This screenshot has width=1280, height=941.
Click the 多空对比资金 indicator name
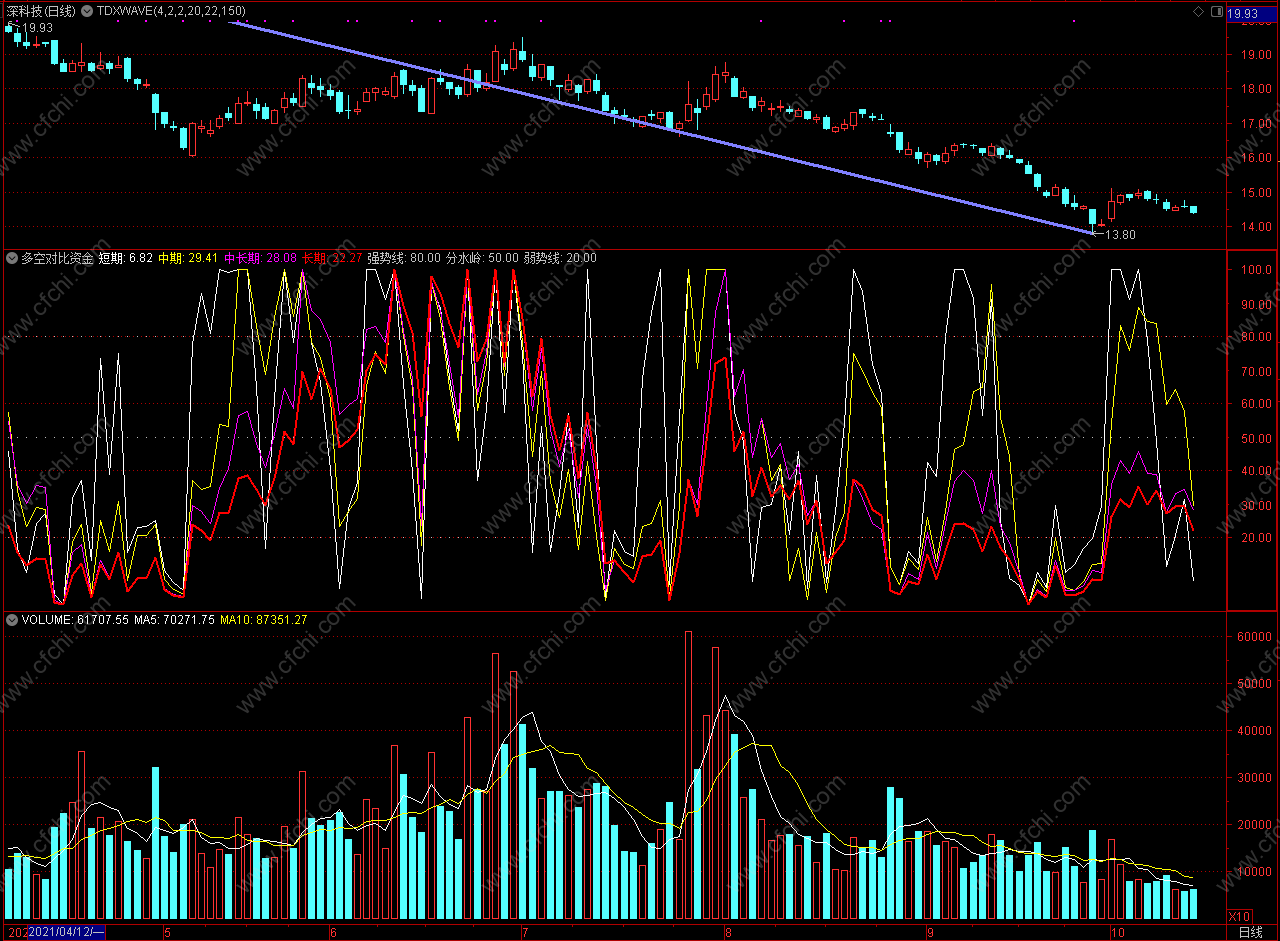pos(57,258)
